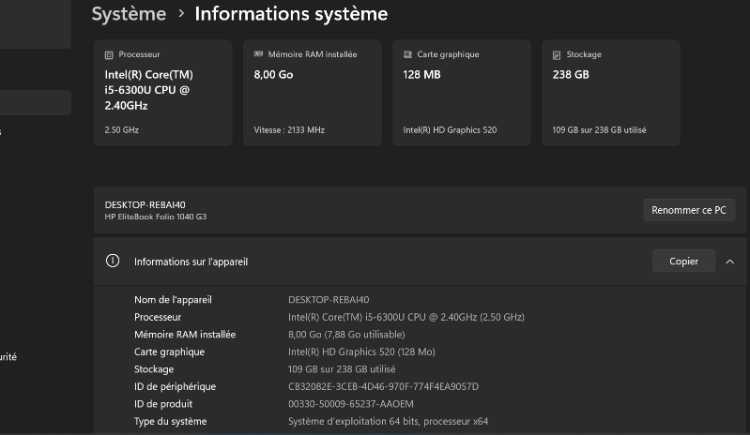The image size is (750, 435).
Task: Select the Processeur row value text
Action: tap(406, 317)
